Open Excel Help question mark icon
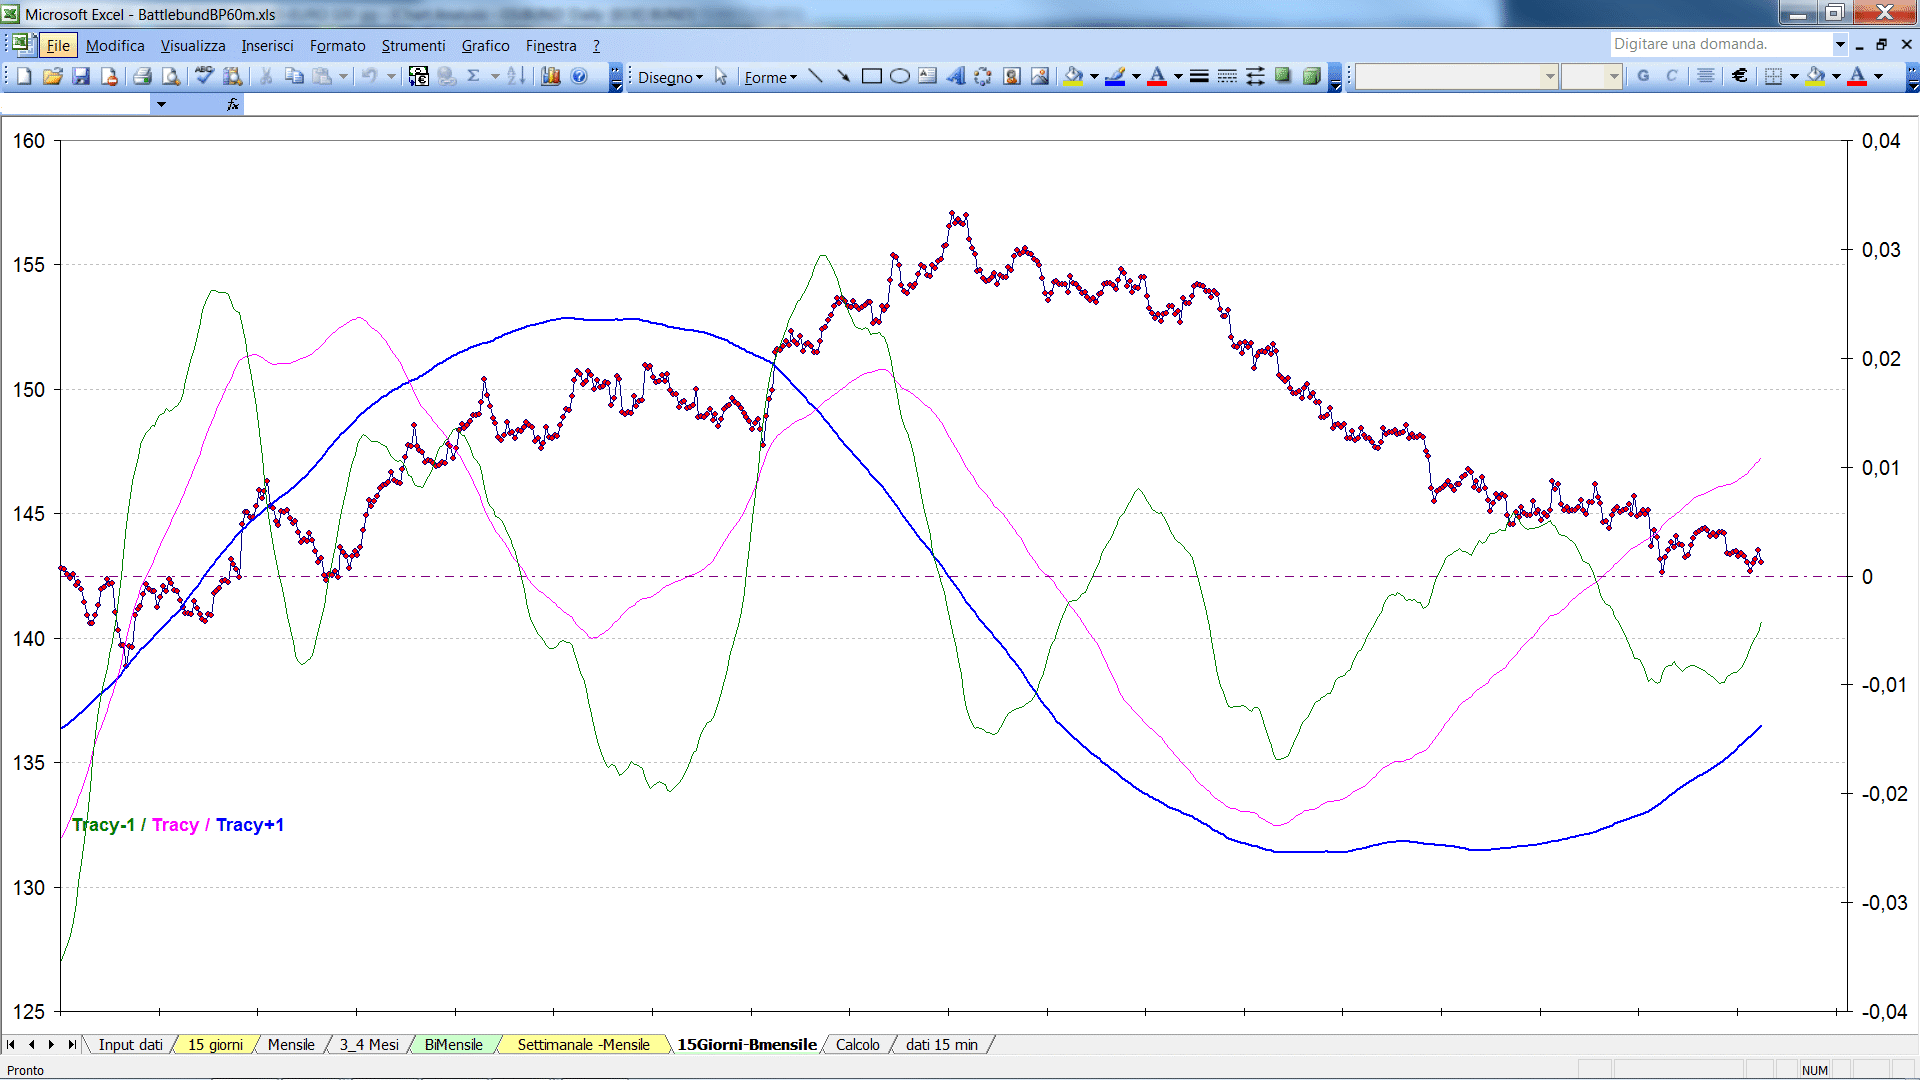 (579, 76)
